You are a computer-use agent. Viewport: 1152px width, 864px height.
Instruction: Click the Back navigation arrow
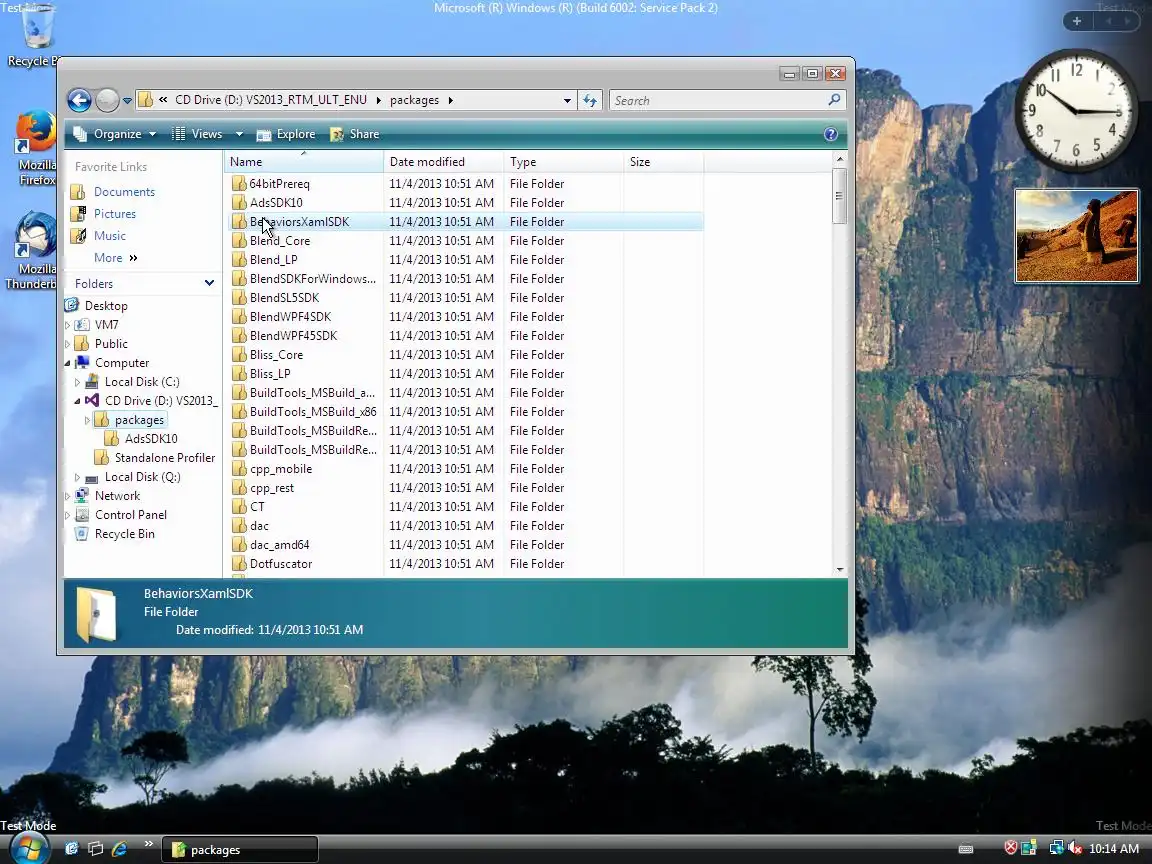point(79,100)
